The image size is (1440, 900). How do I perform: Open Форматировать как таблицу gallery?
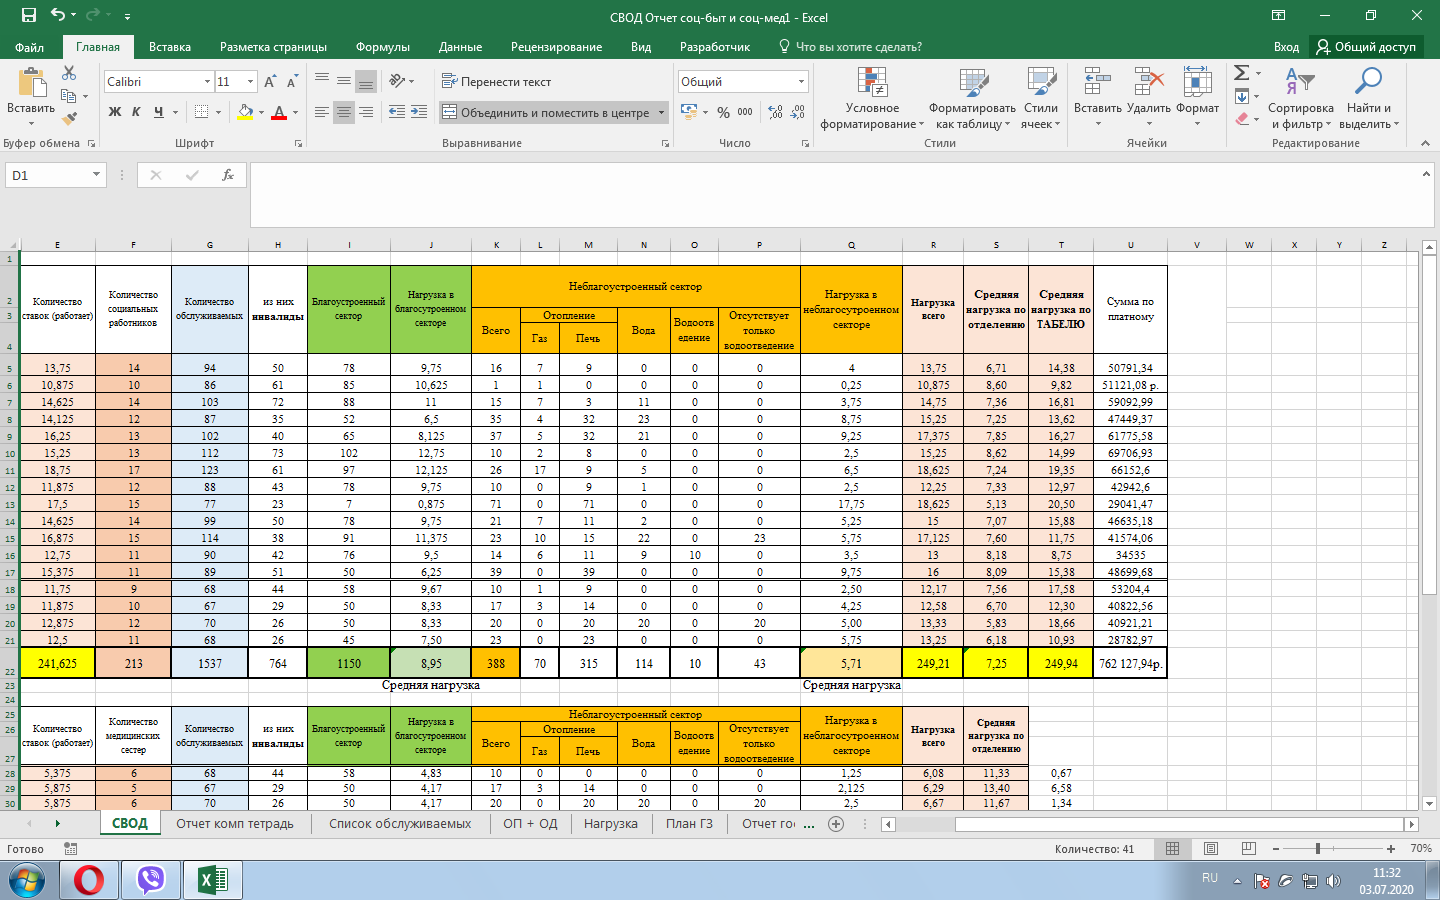(972, 98)
